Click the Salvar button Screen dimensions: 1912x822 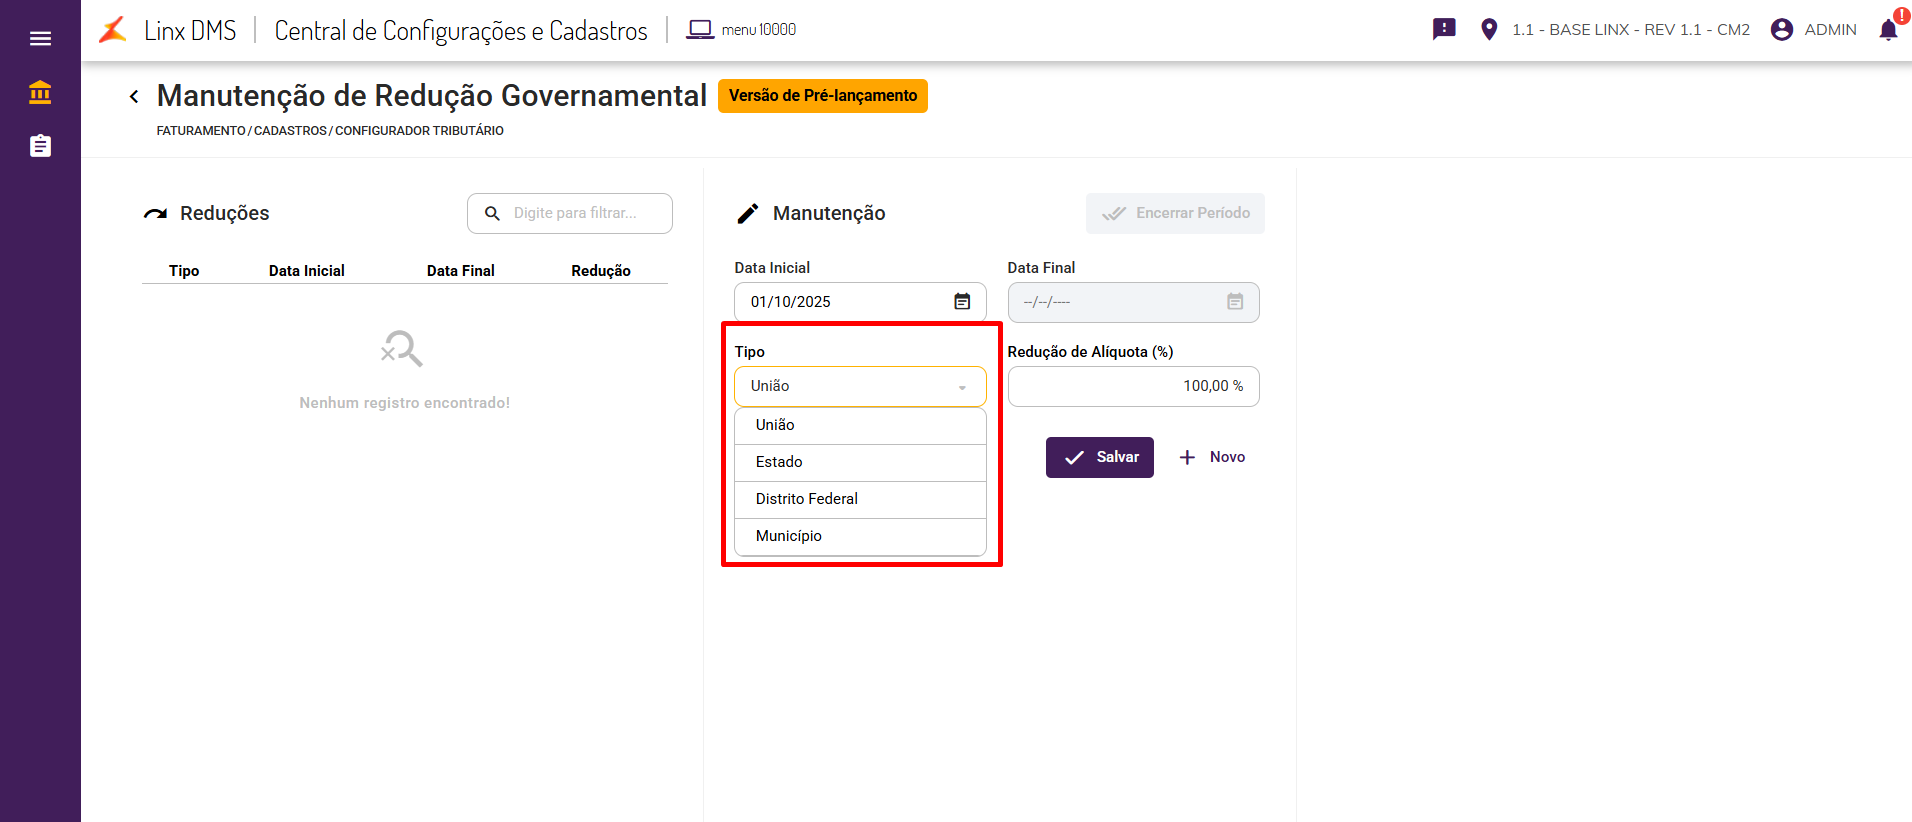(x=1099, y=457)
